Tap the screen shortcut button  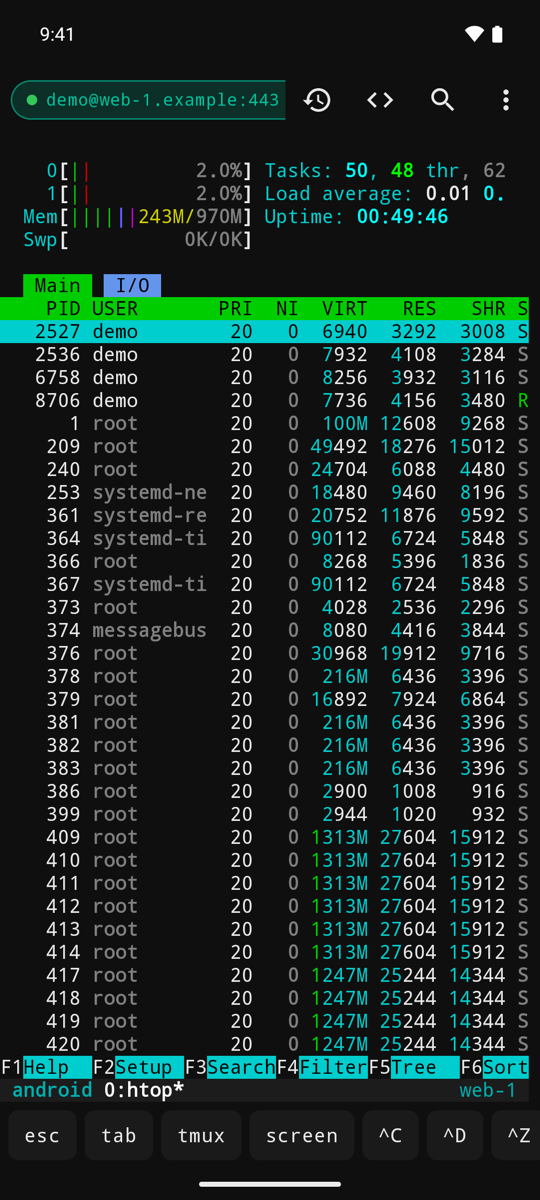tap(302, 1135)
